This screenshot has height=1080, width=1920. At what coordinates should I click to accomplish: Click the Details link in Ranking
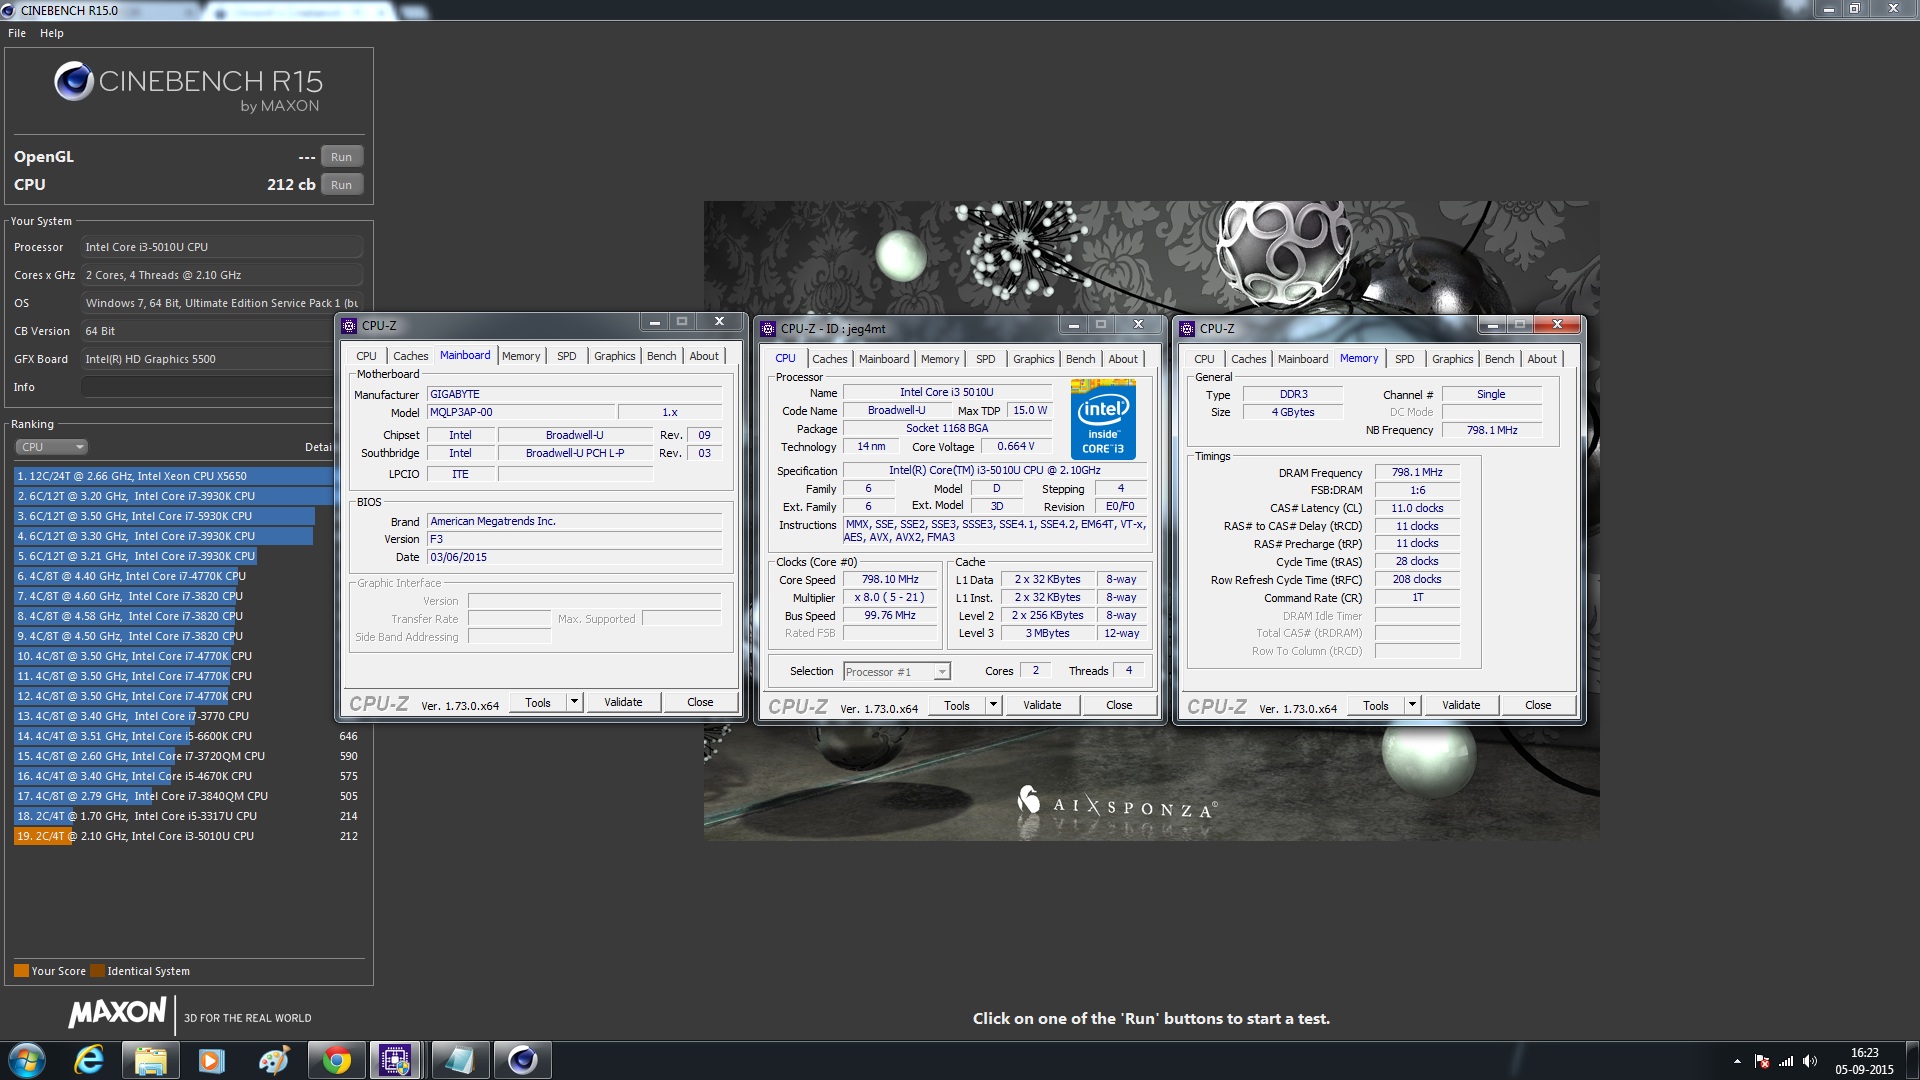(318, 447)
